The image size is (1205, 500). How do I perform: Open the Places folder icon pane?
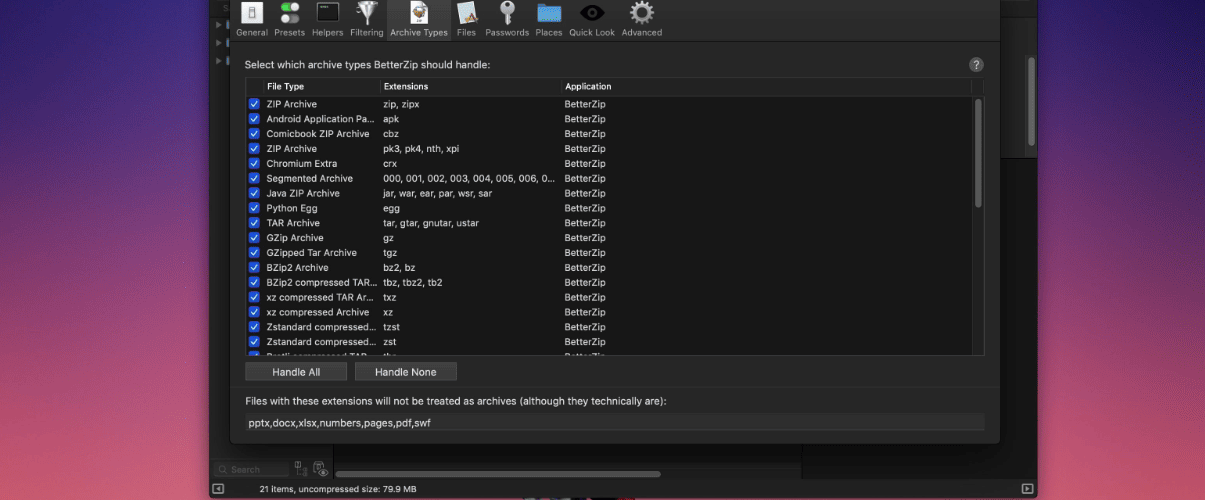[549, 19]
